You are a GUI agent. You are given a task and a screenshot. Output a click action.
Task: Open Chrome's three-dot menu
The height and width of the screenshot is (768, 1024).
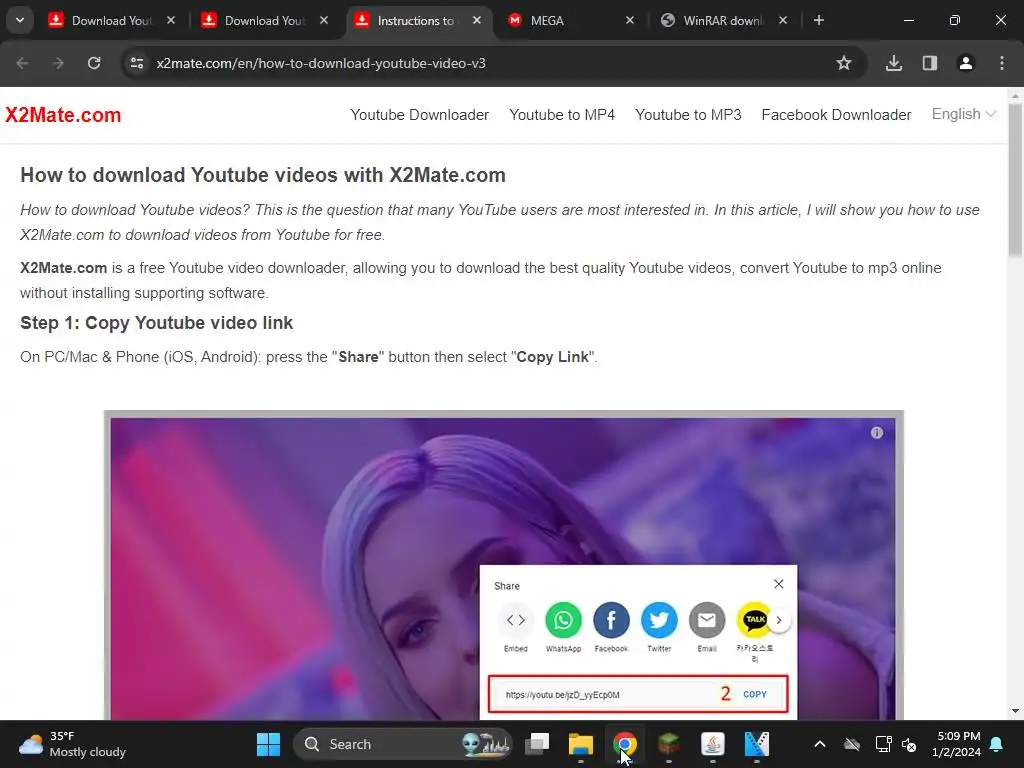click(1002, 63)
